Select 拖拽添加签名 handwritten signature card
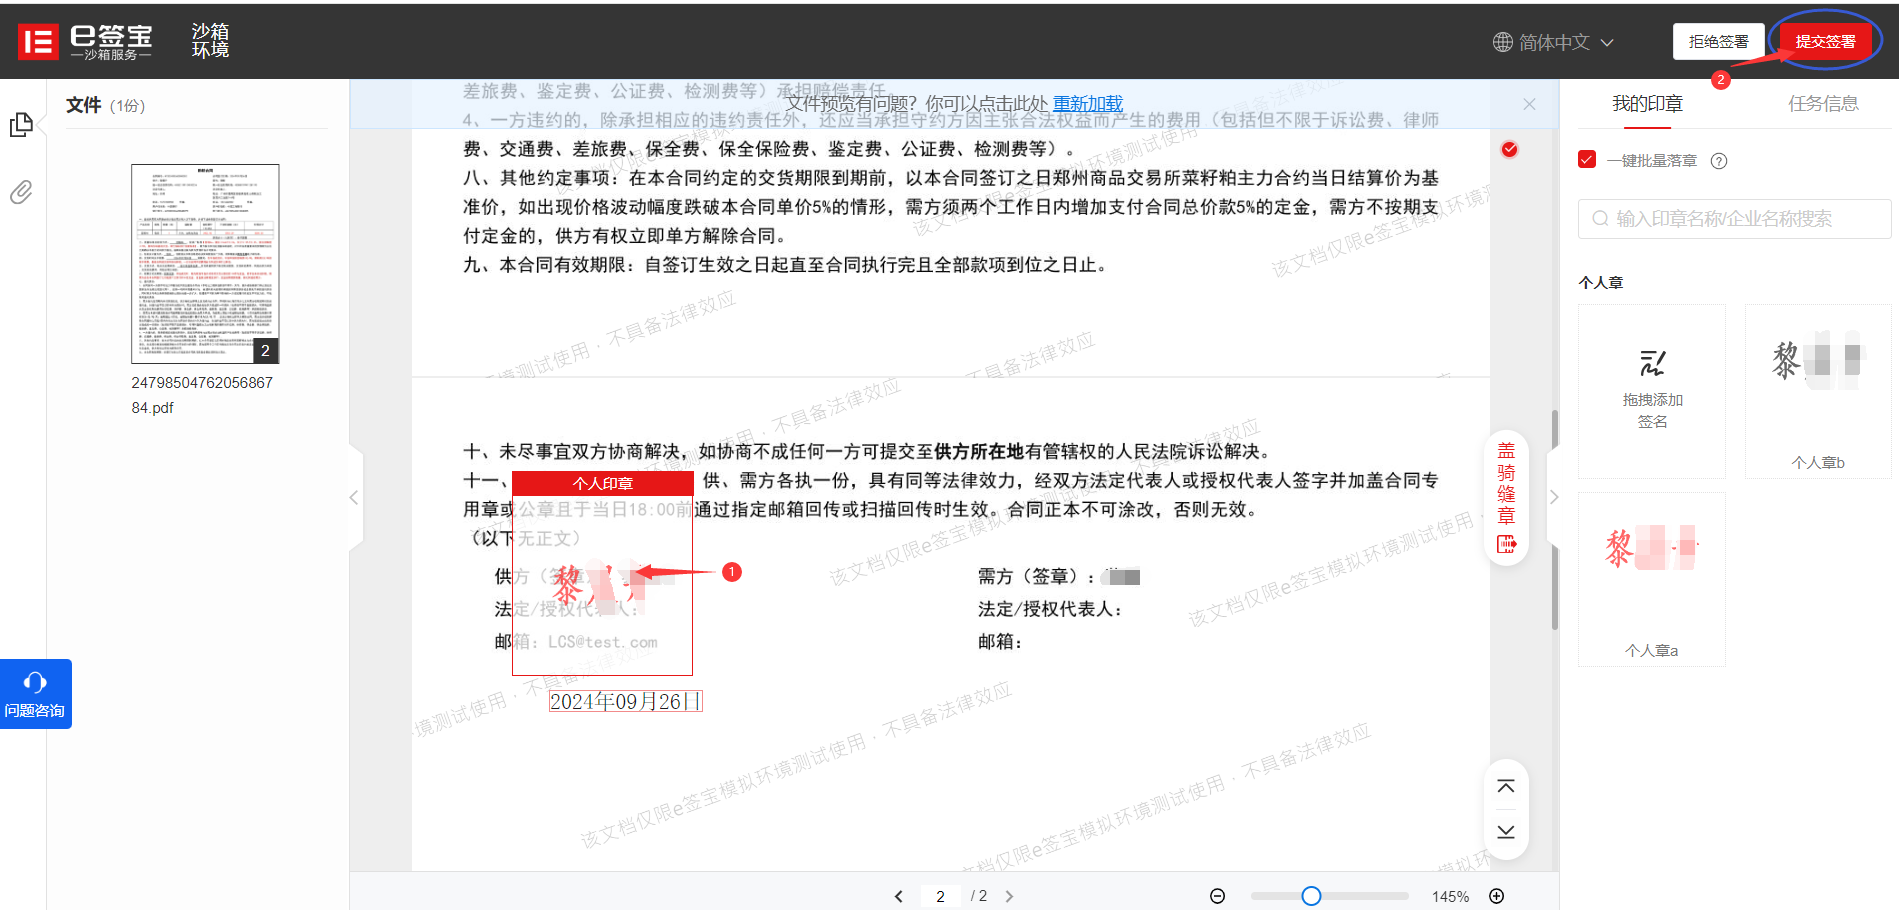This screenshot has height=910, width=1899. pos(1652,391)
